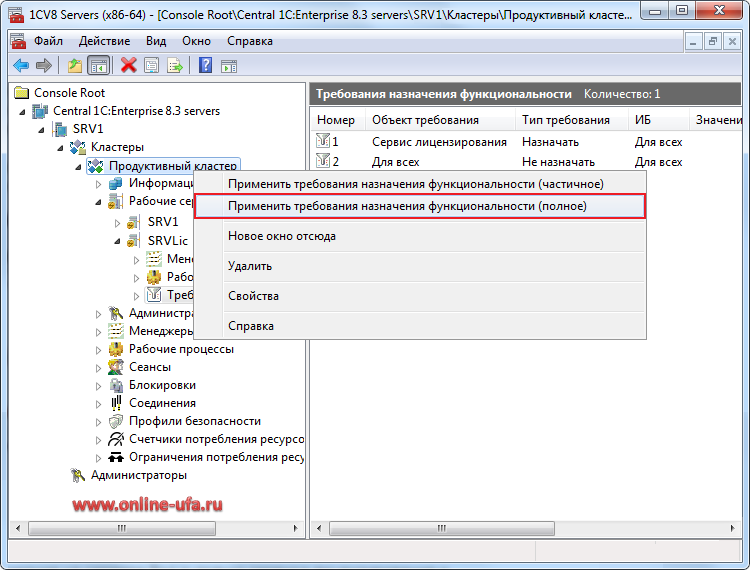Choose Применить требования назначения функциональности (полное)
Screen dimensions: 750x570
point(420,206)
